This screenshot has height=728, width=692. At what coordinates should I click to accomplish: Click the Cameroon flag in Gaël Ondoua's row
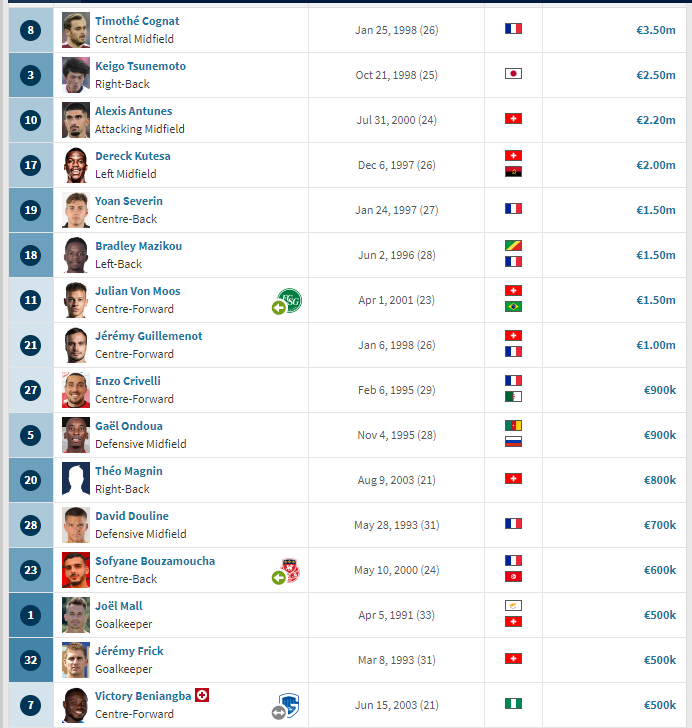(x=513, y=425)
